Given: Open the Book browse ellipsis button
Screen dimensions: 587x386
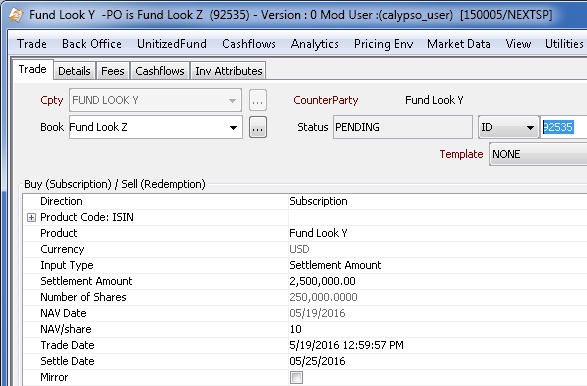Looking at the screenshot, I should (258, 127).
